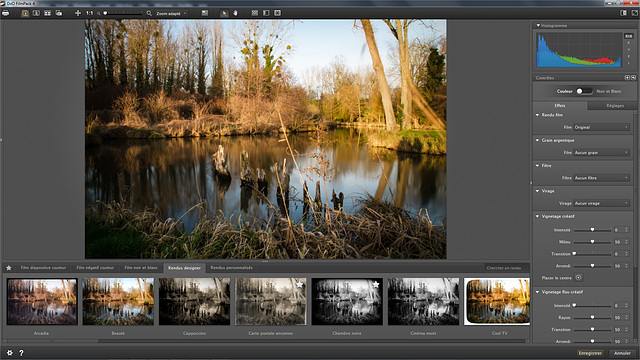Screen dimensions: 640x360
Task: Click in Chercher un rendu search field
Action: click(x=506, y=268)
